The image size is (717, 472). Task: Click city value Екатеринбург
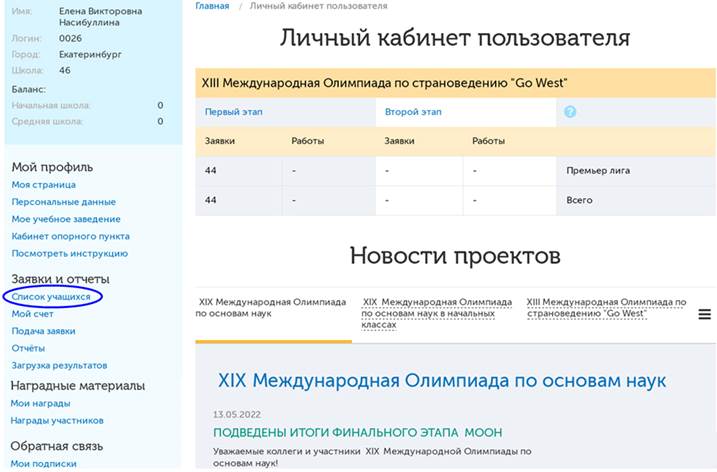point(90,54)
